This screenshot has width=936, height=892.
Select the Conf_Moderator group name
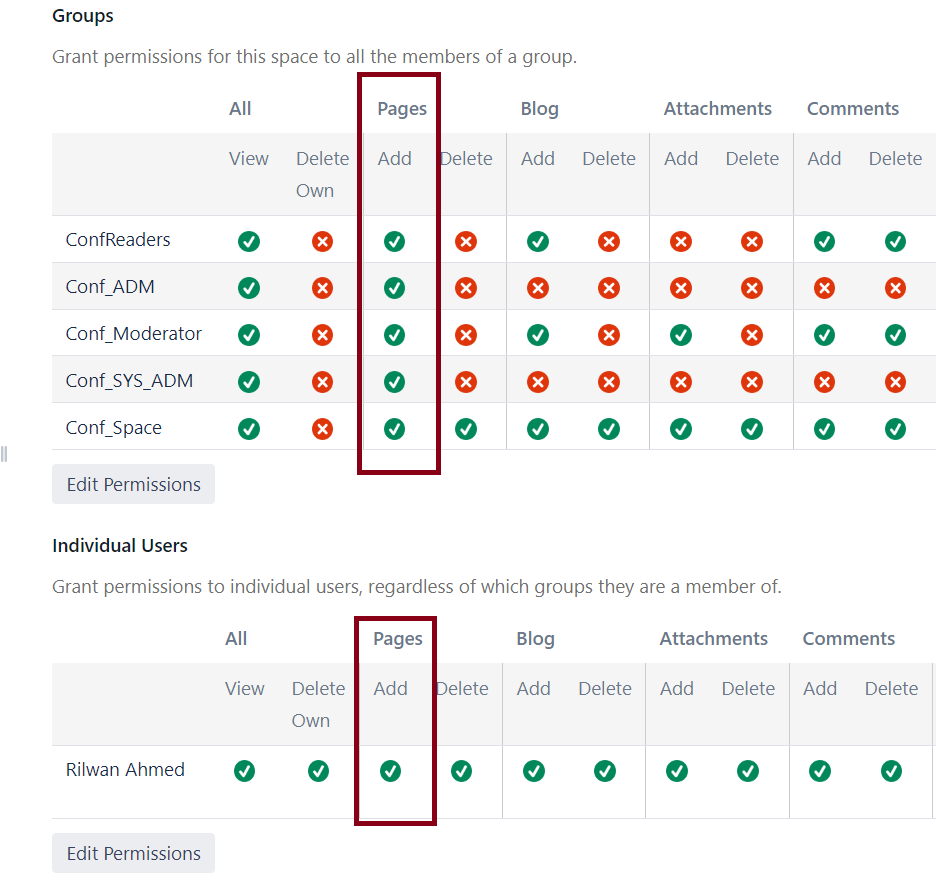(134, 333)
